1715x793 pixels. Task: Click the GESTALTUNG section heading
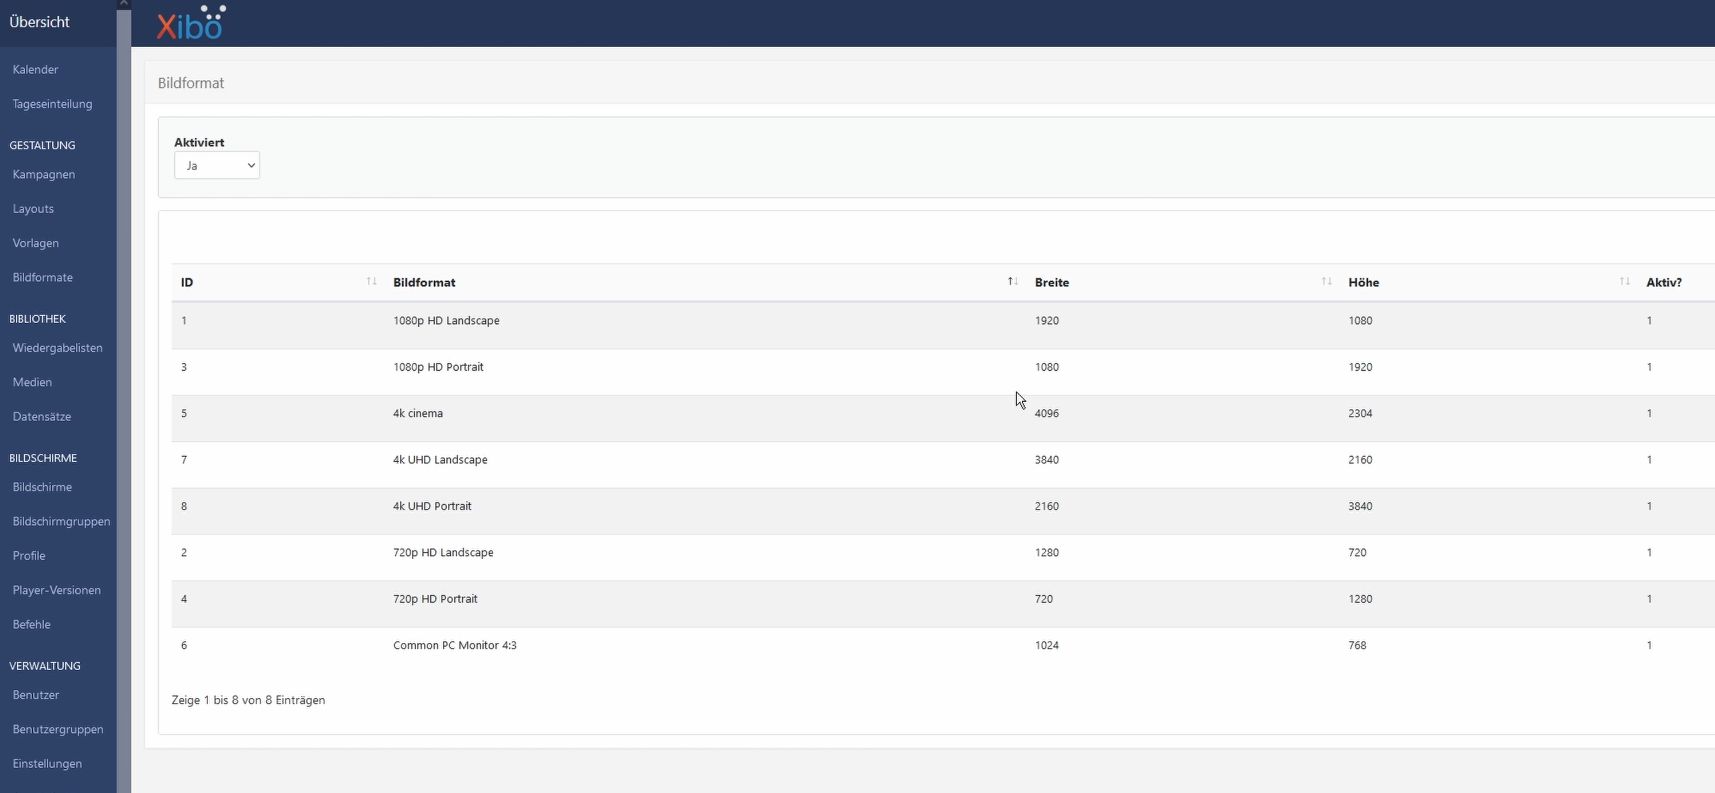42,145
